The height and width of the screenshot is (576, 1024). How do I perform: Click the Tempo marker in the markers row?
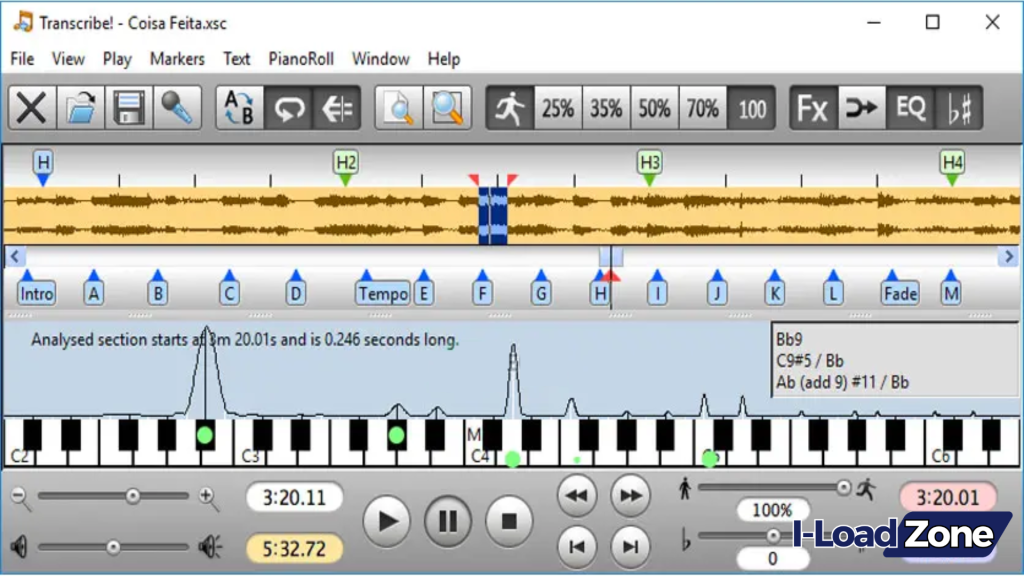click(x=380, y=293)
